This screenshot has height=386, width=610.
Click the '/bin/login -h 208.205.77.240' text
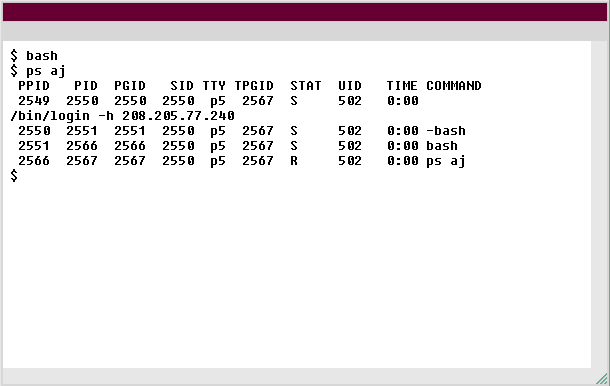coord(123,116)
